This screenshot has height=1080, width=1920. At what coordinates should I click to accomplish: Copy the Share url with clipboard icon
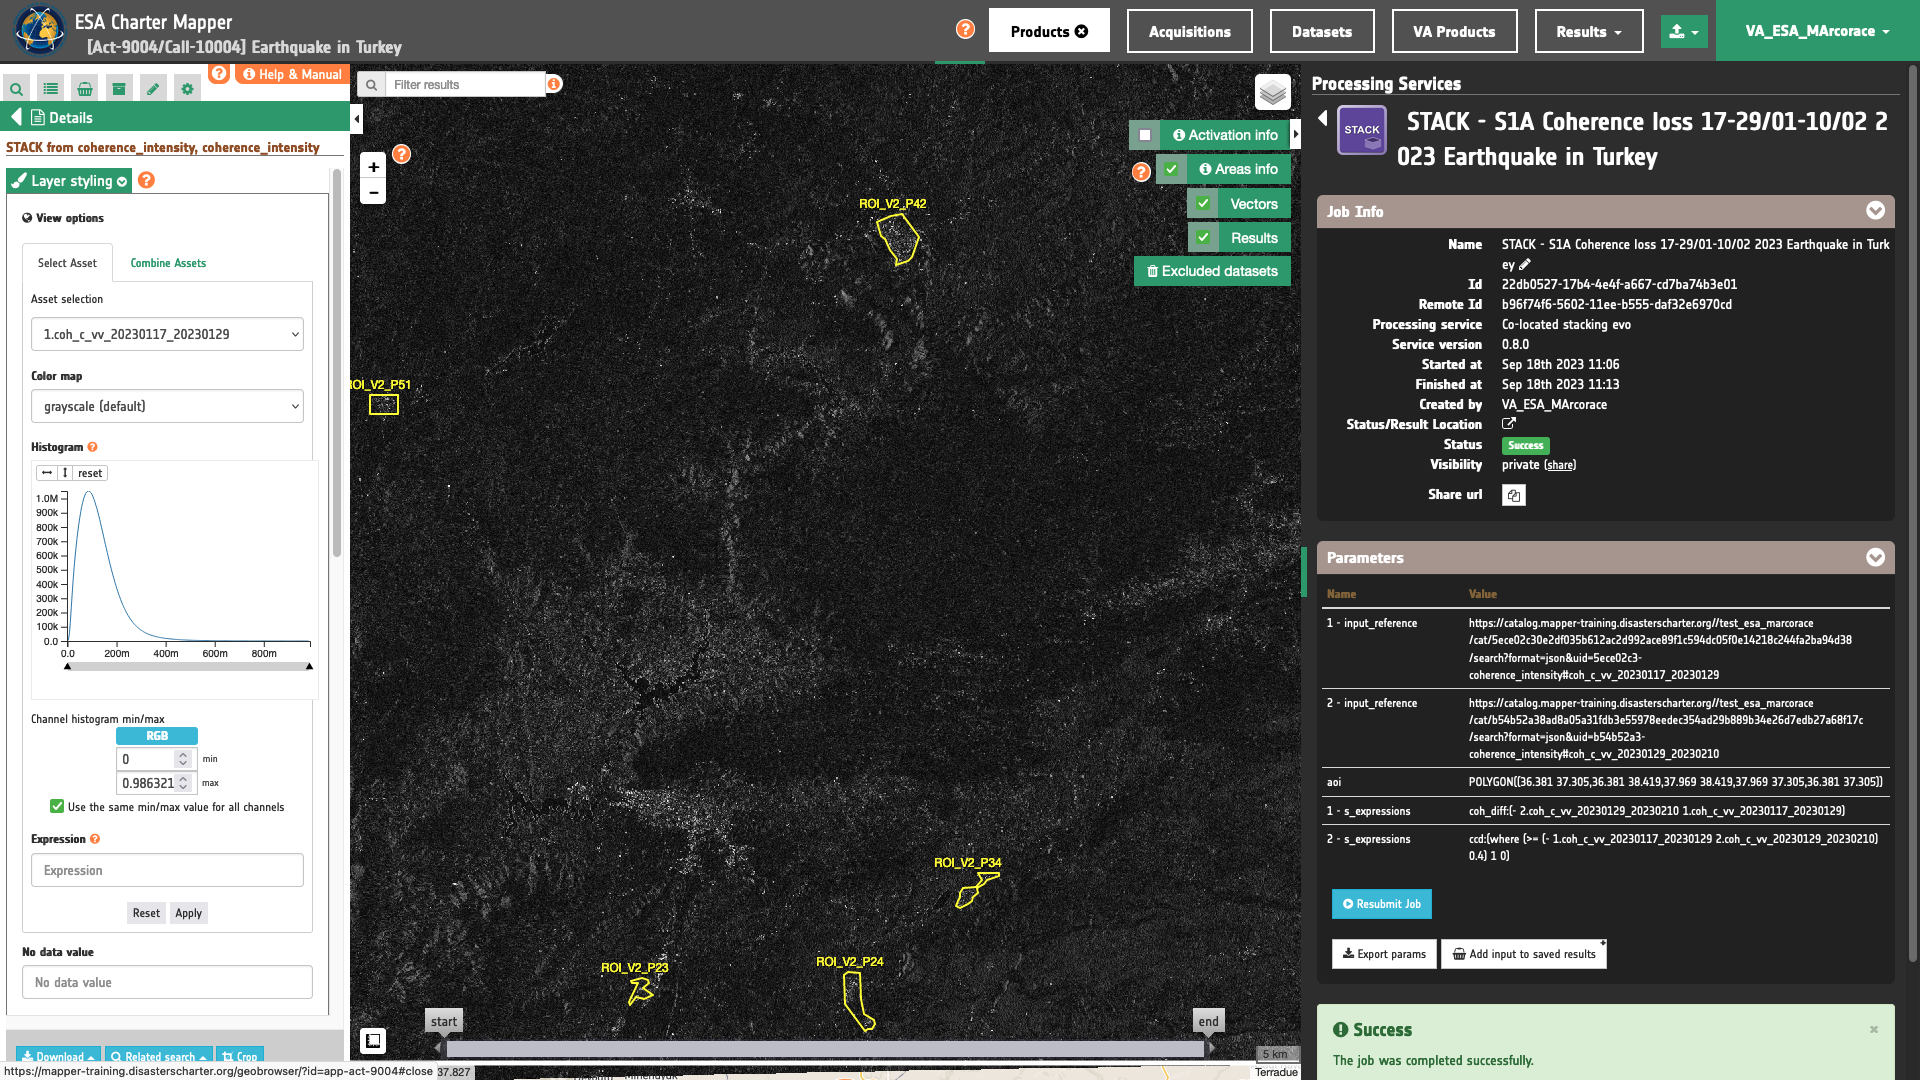tap(1514, 495)
